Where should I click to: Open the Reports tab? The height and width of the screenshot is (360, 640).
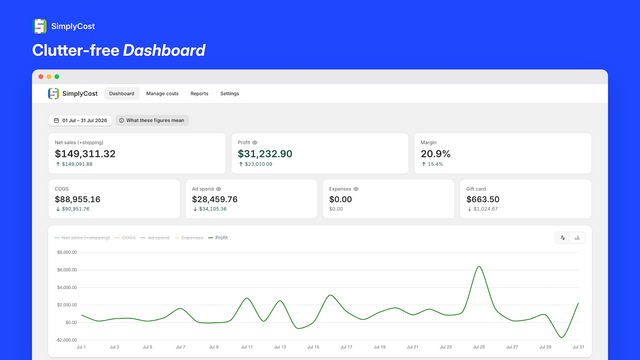pos(199,93)
